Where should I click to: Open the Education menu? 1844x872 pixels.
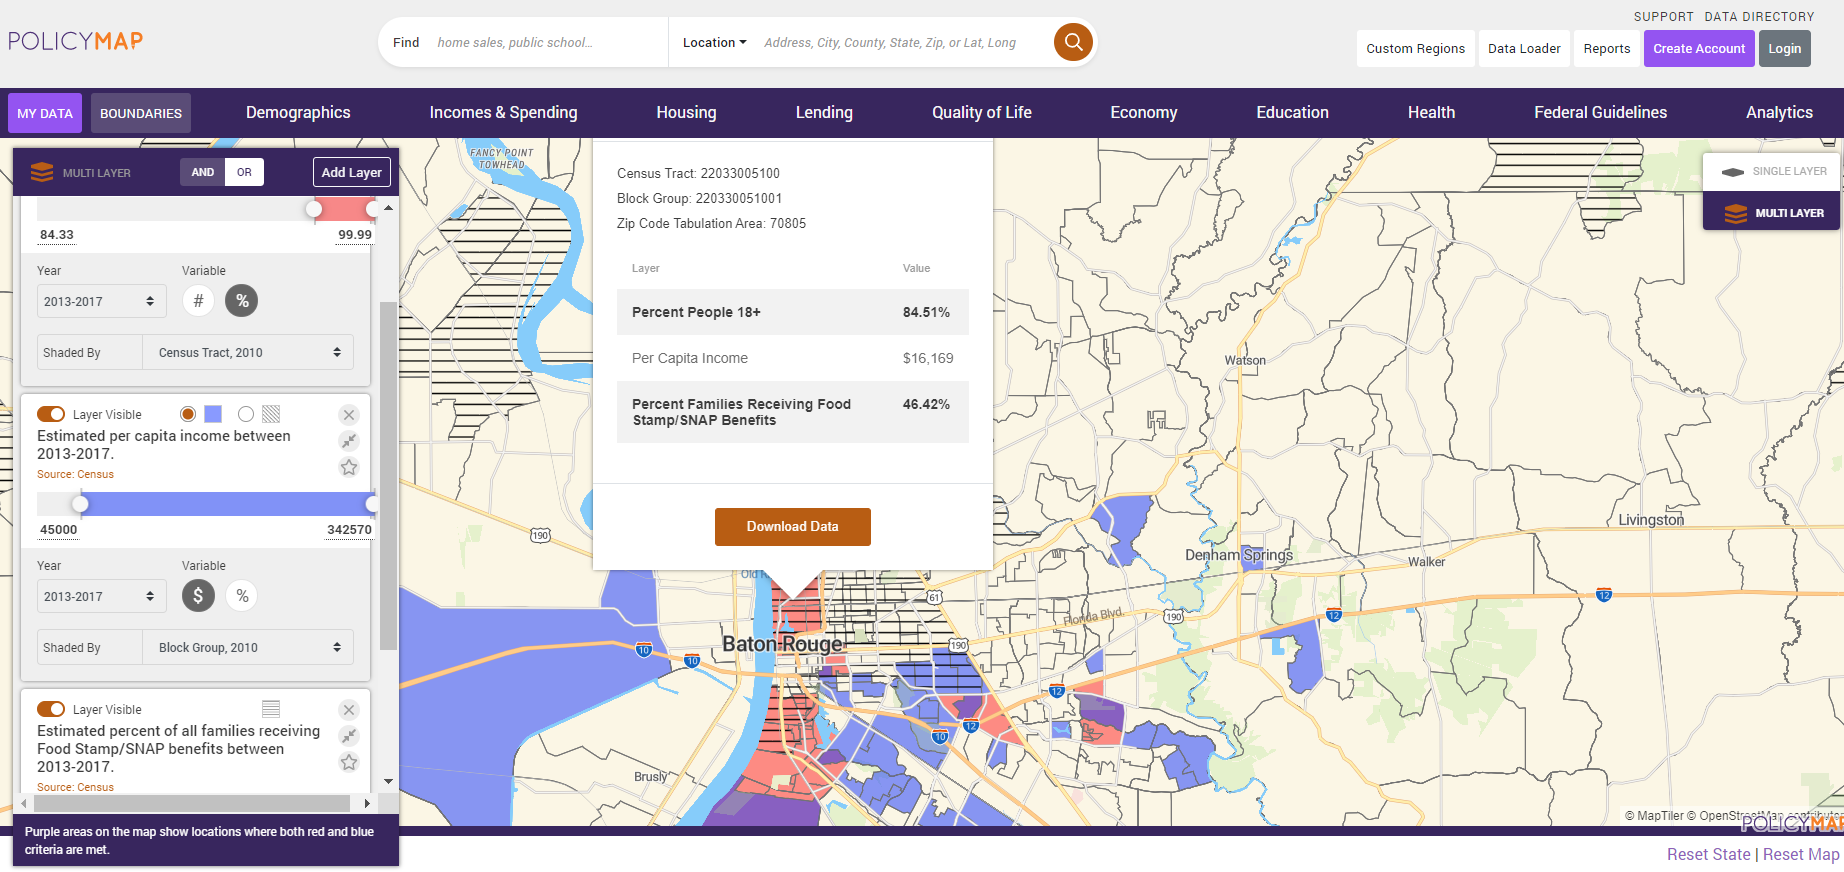coord(1292,113)
